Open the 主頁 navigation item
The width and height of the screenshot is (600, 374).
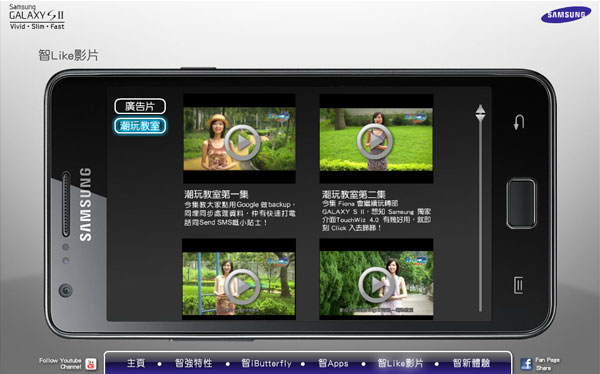[x=136, y=363]
